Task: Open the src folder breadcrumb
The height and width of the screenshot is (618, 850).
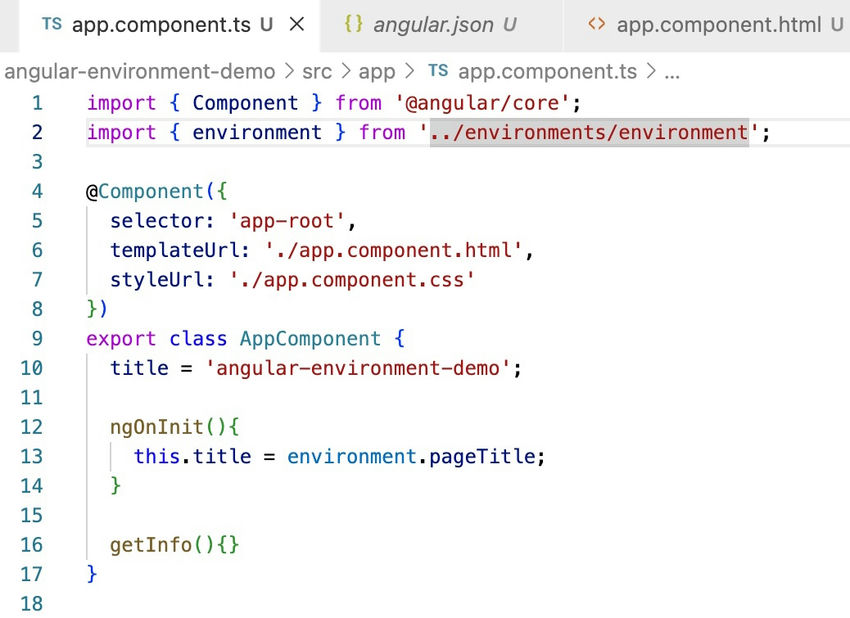Action: click(x=316, y=71)
